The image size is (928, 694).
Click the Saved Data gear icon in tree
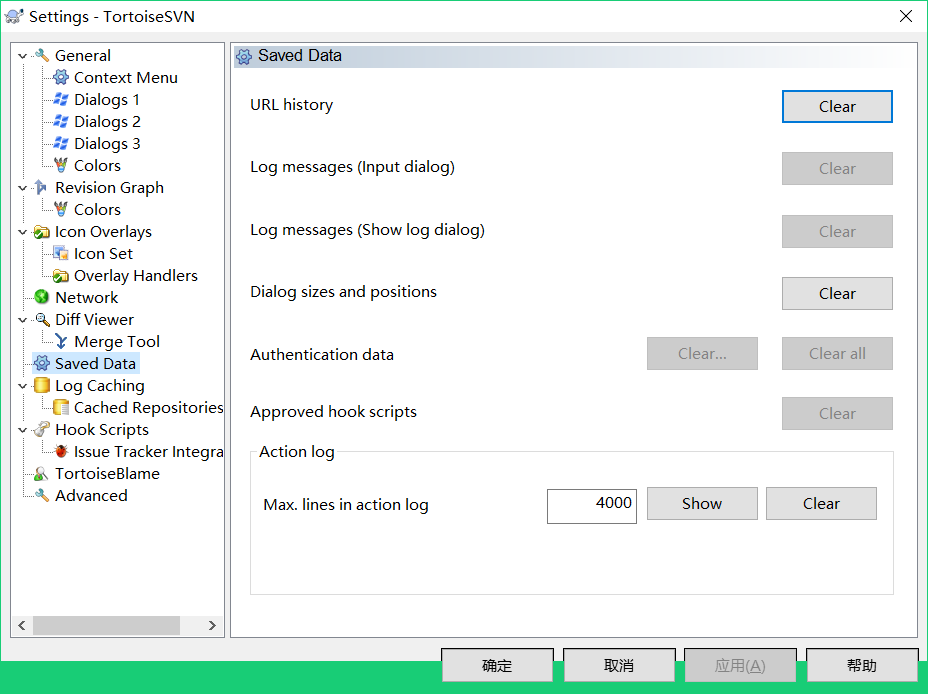click(41, 363)
